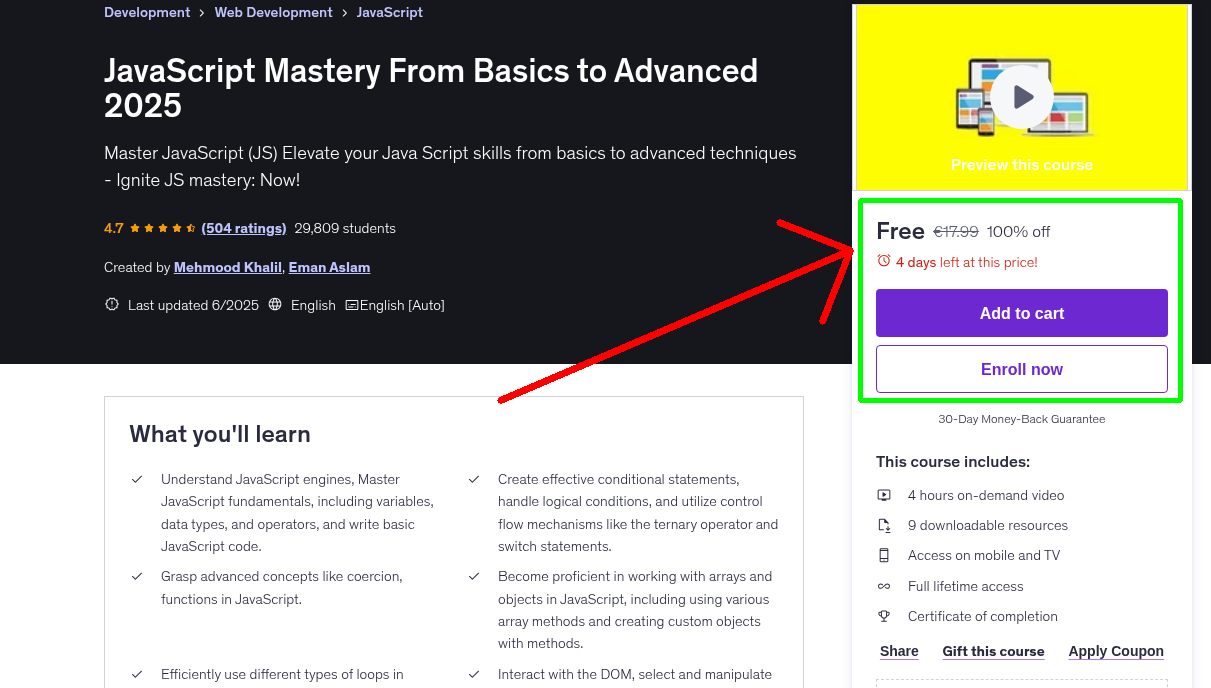Open instructor Eman Aslam's profile

(x=329, y=267)
